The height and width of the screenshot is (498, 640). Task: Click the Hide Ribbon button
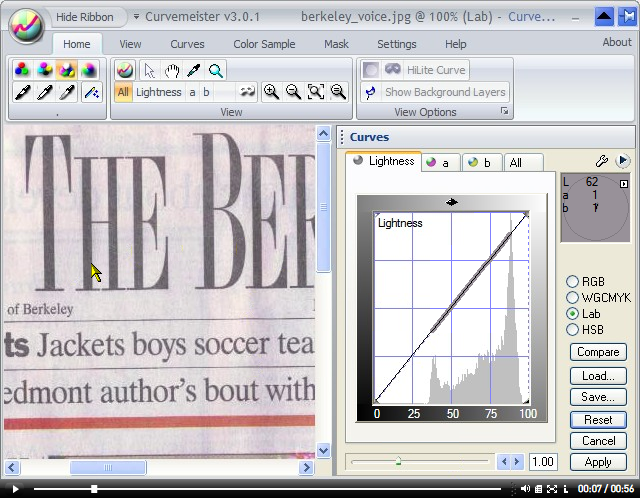[x=85, y=17]
